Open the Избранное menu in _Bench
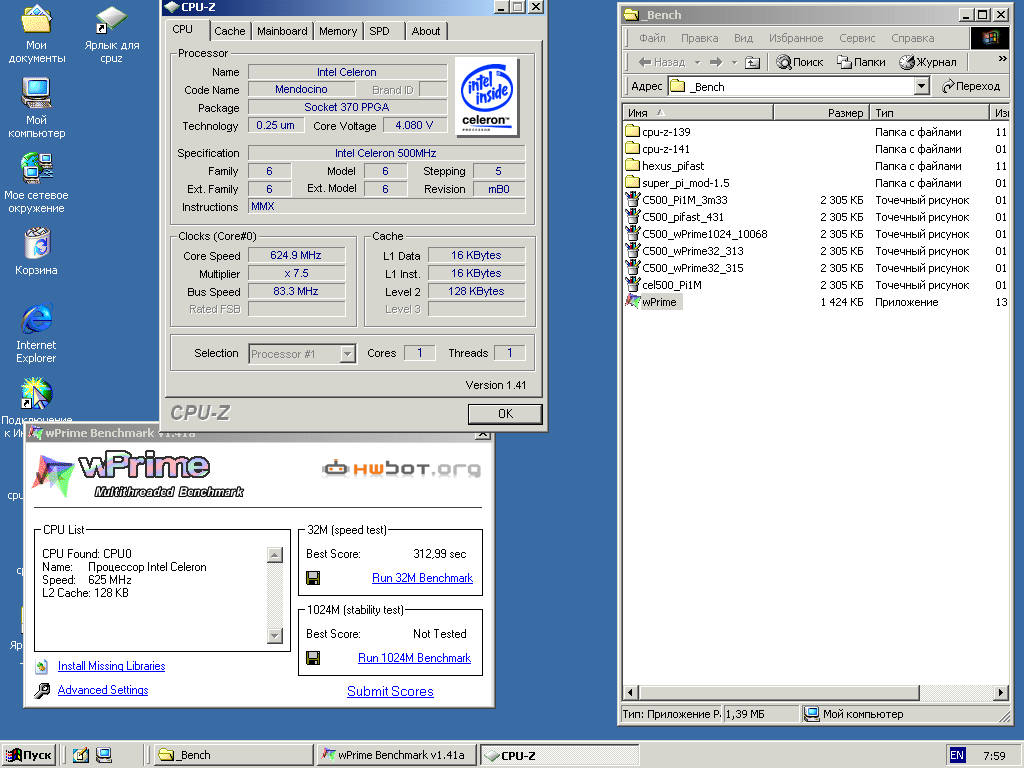Screen dimensions: 1024x768 tap(796, 38)
